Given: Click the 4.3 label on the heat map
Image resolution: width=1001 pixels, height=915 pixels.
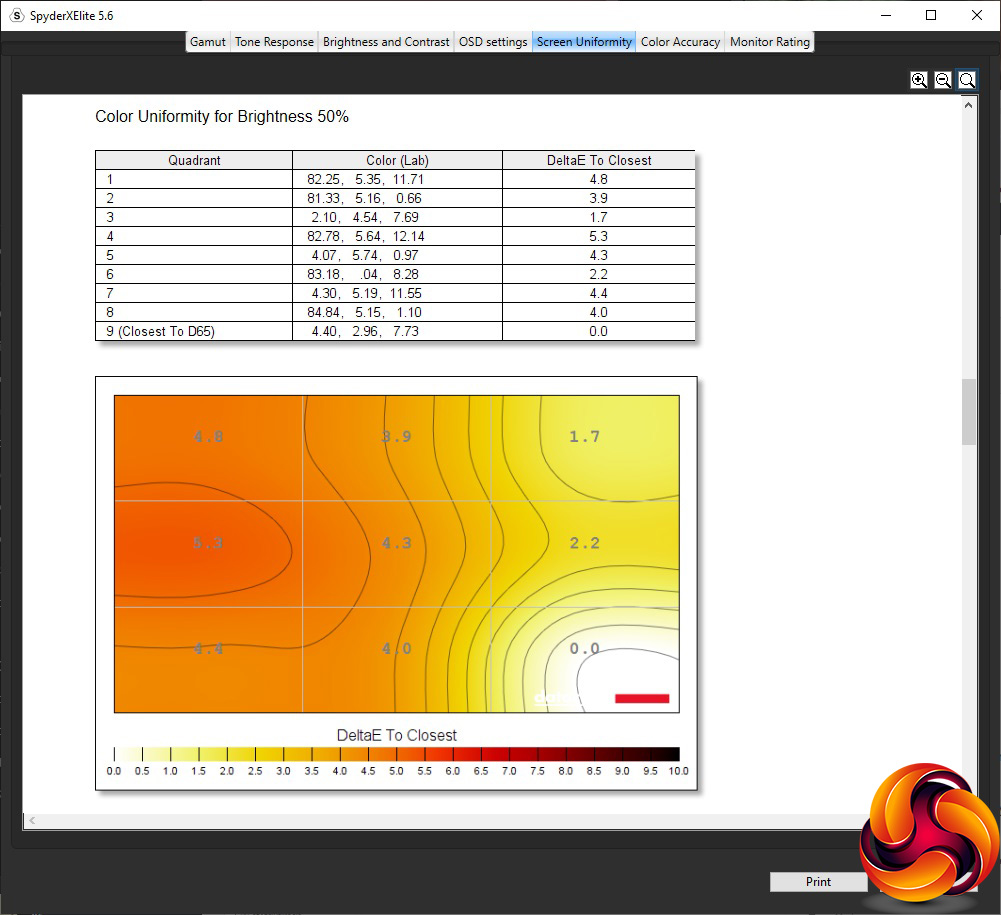Looking at the screenshot, I should pos(396,543).
